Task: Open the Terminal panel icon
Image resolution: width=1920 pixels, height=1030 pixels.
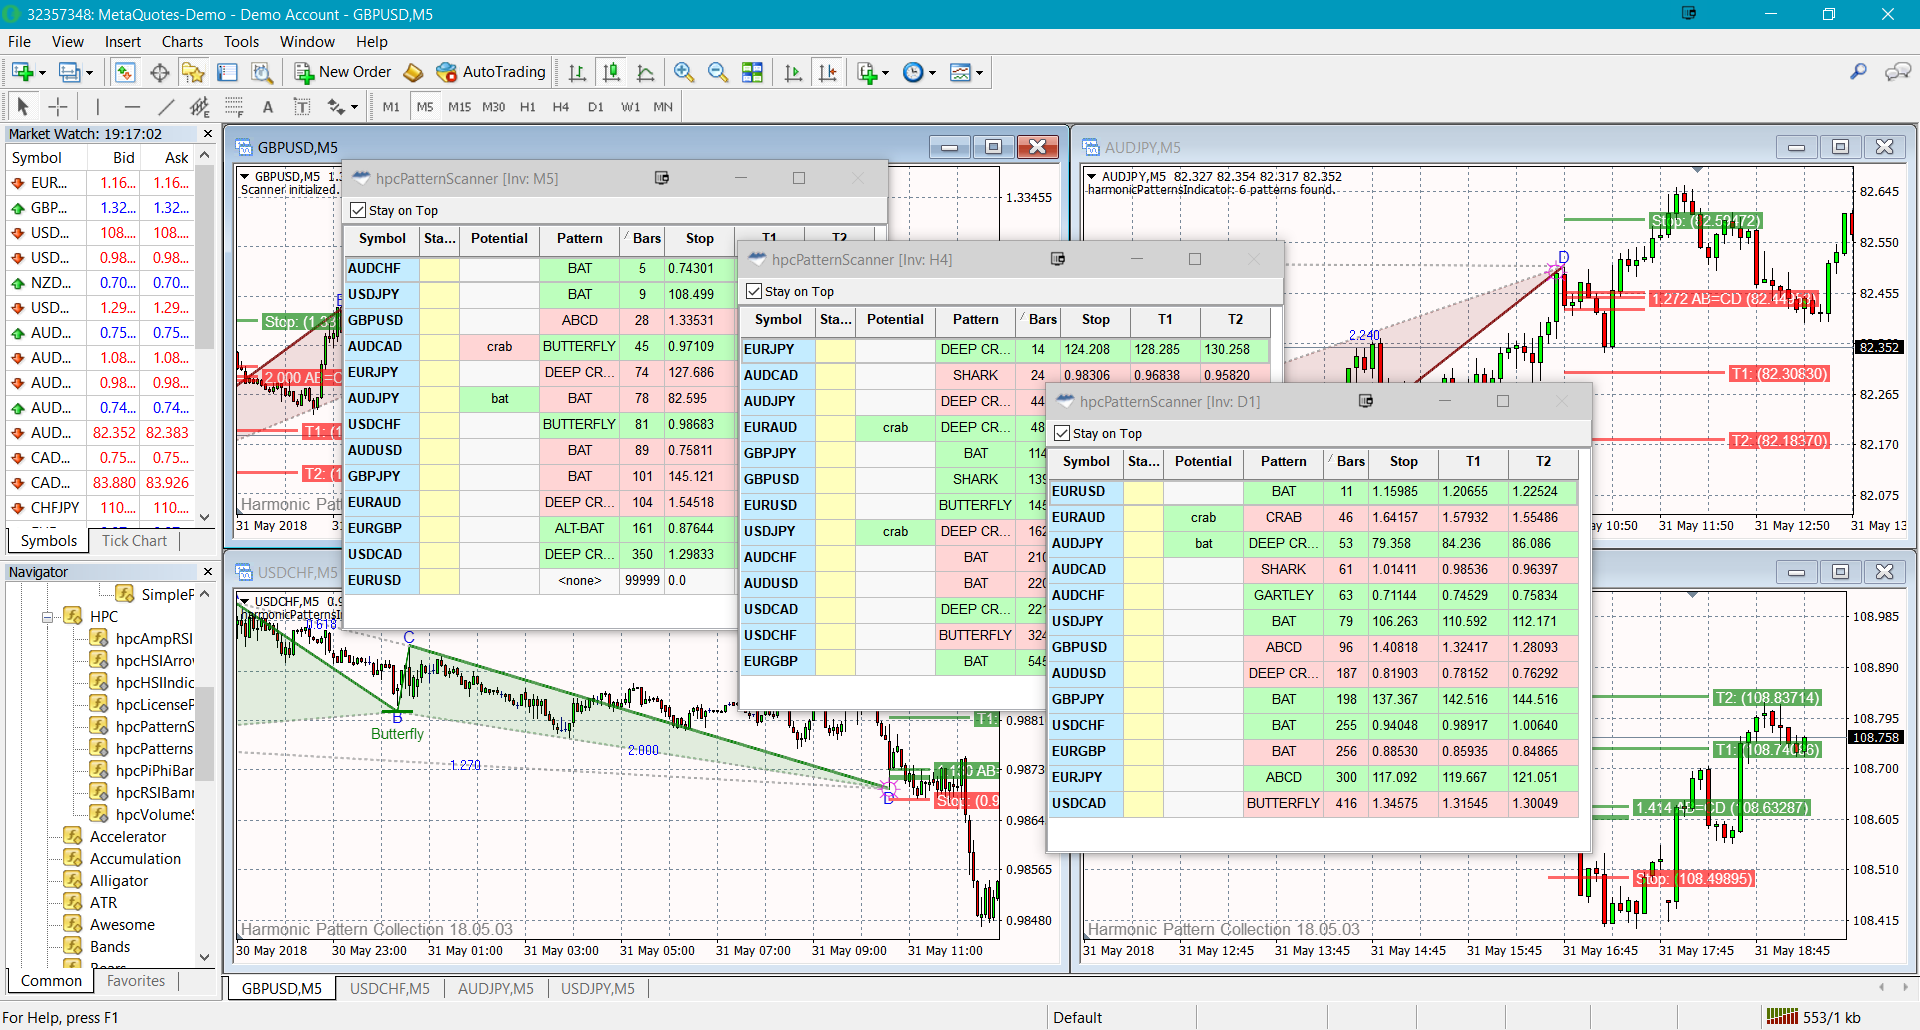Action: click(227, 72)
